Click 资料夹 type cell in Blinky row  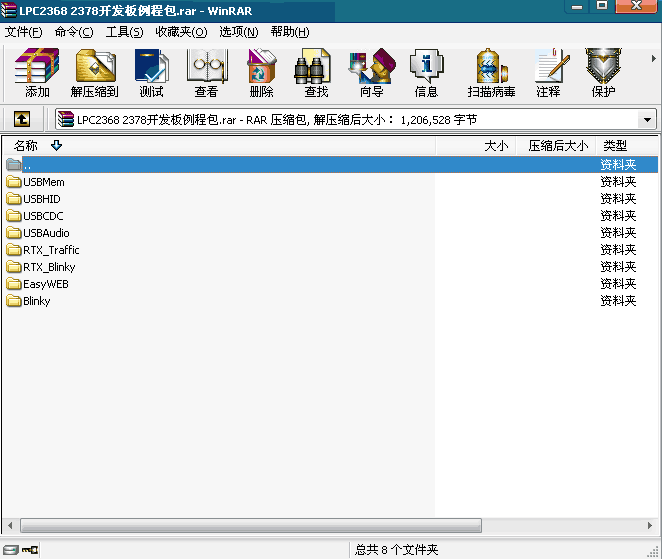click(619, 301)
